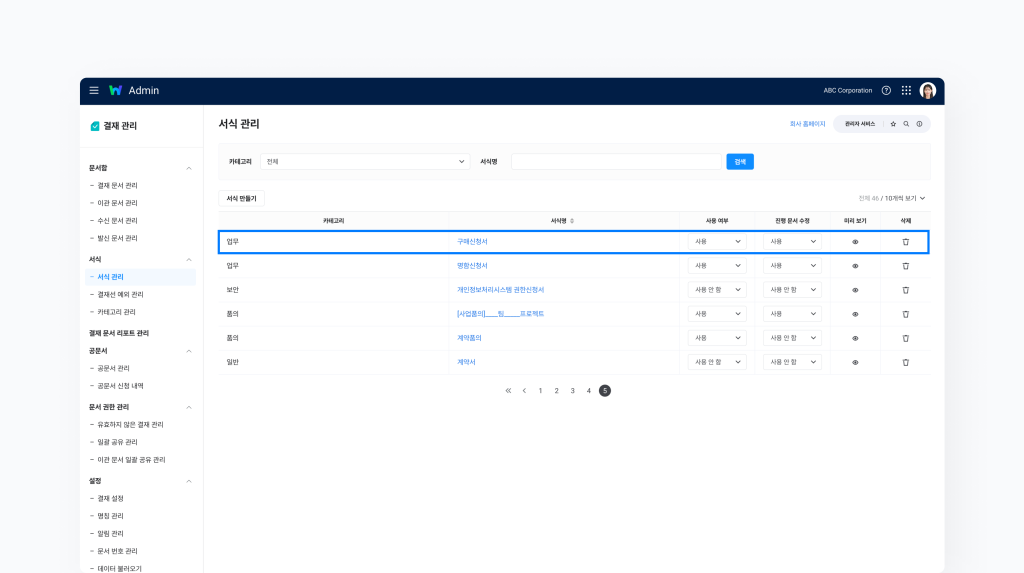Click eye preview icon for 명함신청서

(855, 266)
